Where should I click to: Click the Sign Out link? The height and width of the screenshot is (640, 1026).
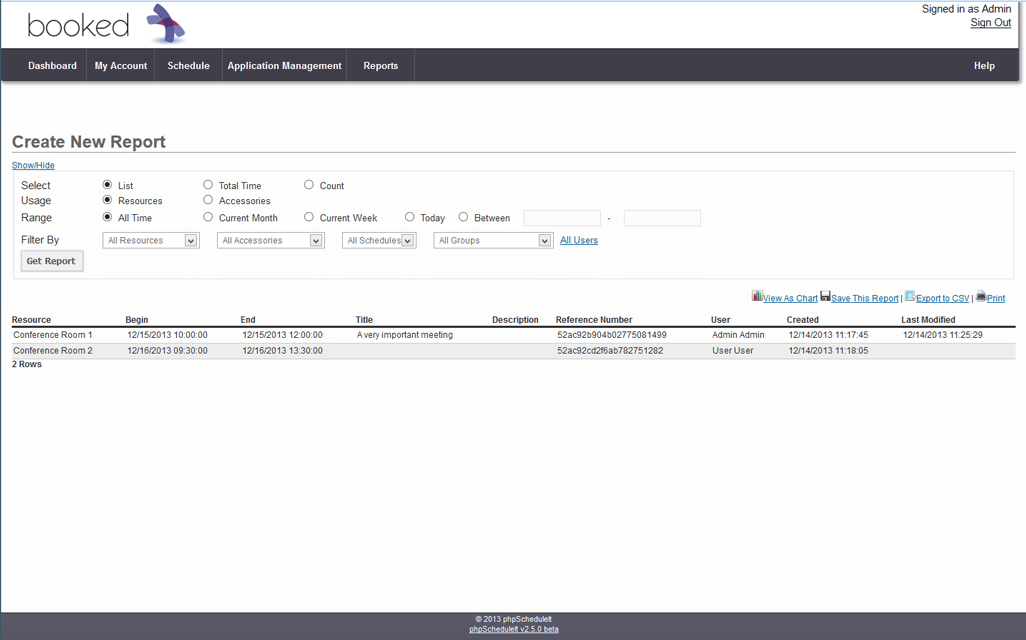[990, 23]
